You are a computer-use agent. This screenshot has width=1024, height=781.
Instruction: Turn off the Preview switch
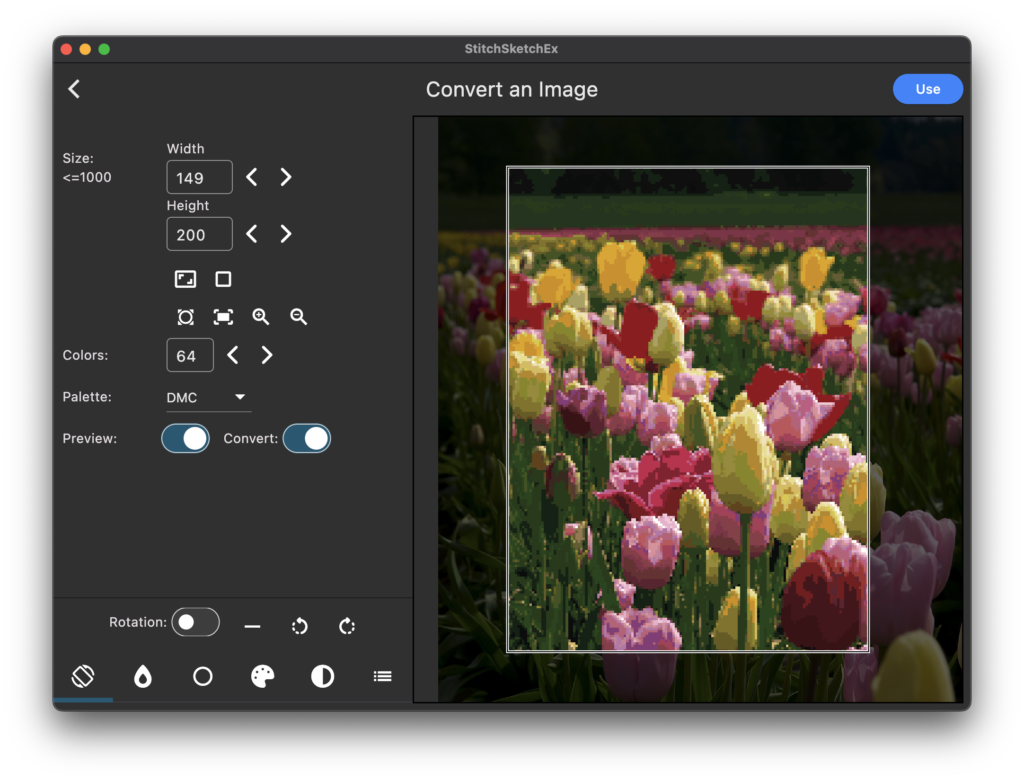186,439
